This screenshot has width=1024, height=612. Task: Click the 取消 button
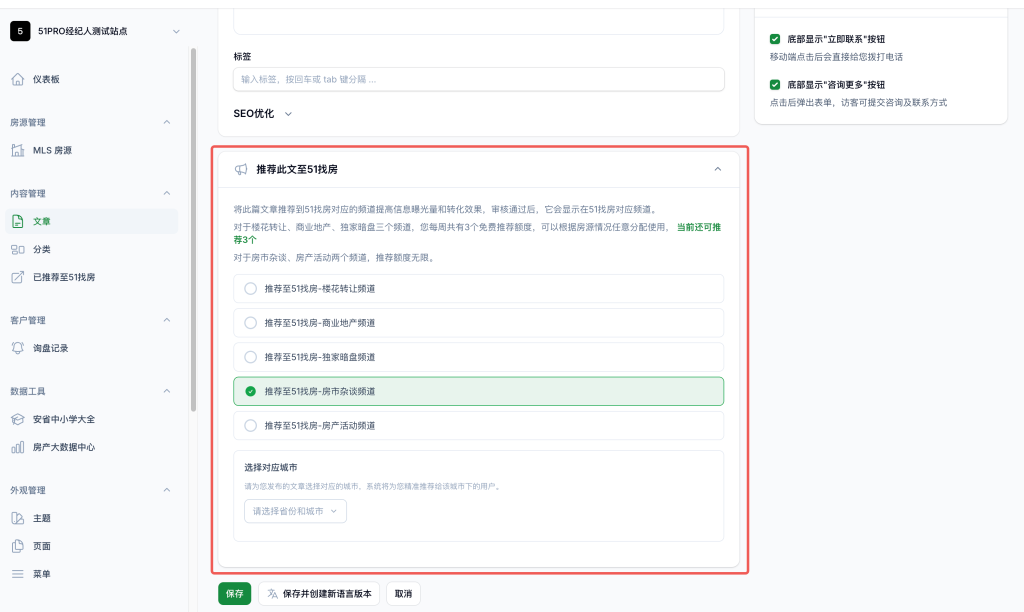[404, 594]
